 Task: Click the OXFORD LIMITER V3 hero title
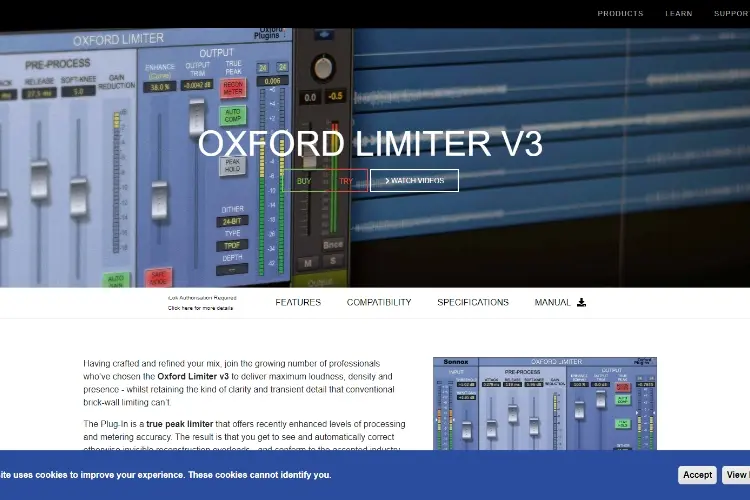370,144
